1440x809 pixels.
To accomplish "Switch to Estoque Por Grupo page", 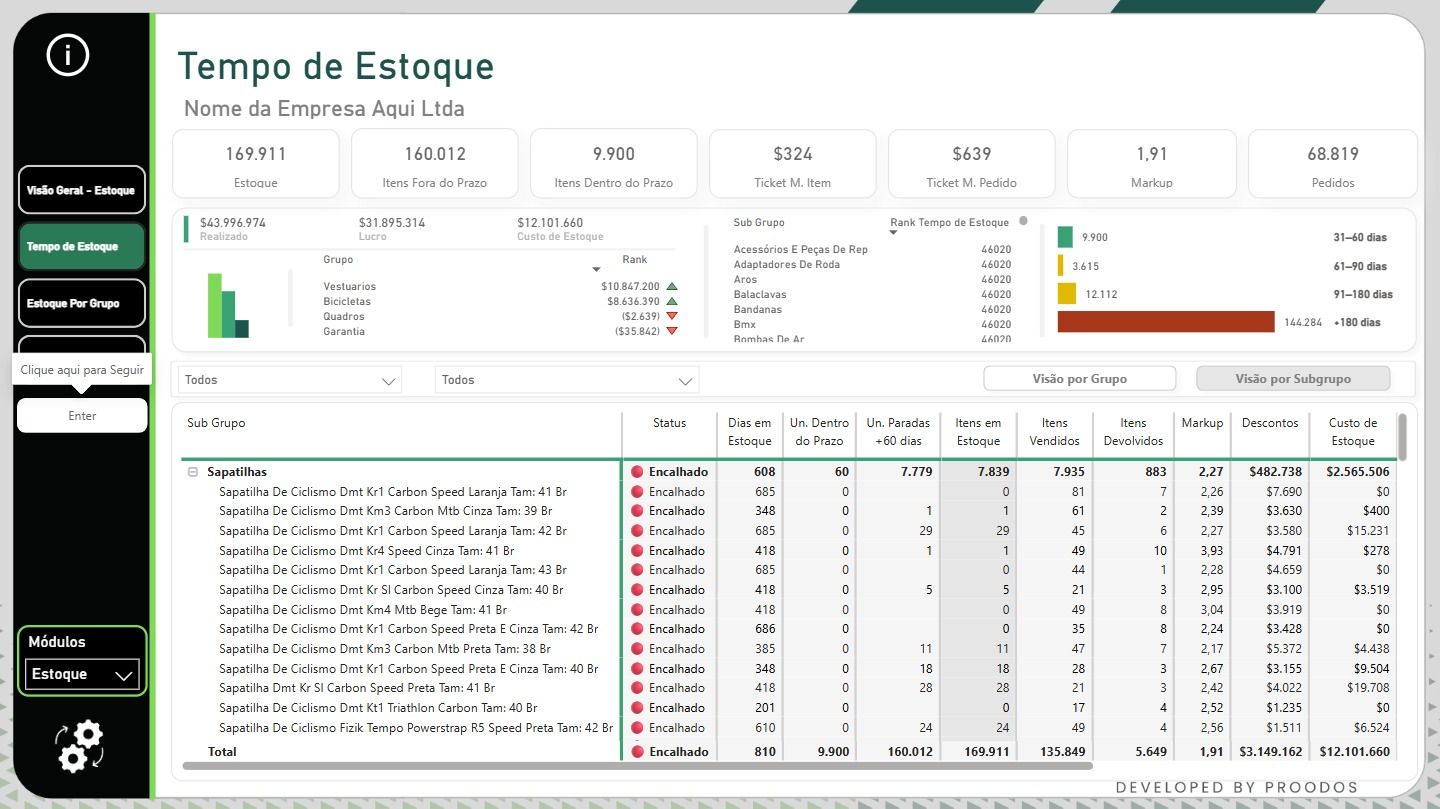I will coord(81,303).
